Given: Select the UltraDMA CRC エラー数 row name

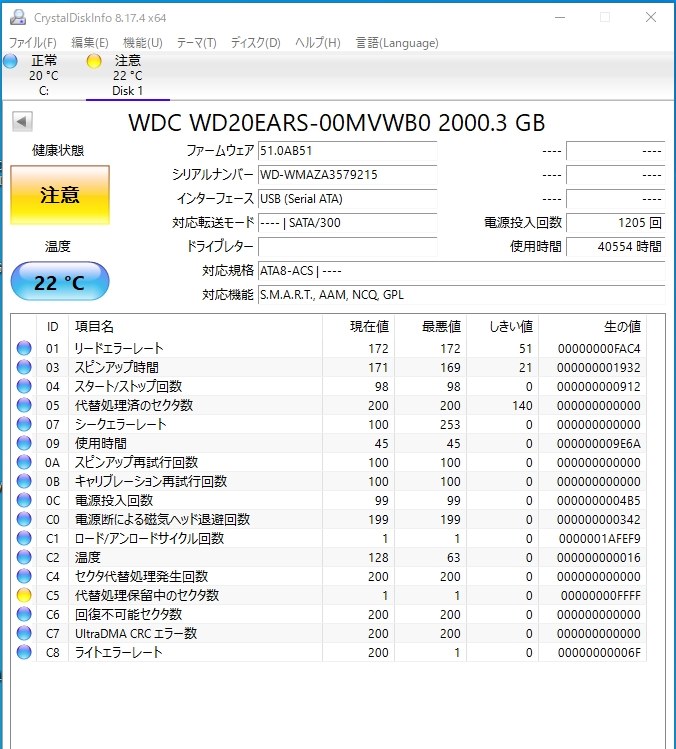Looking at the screenshot, I should point(136,633).
